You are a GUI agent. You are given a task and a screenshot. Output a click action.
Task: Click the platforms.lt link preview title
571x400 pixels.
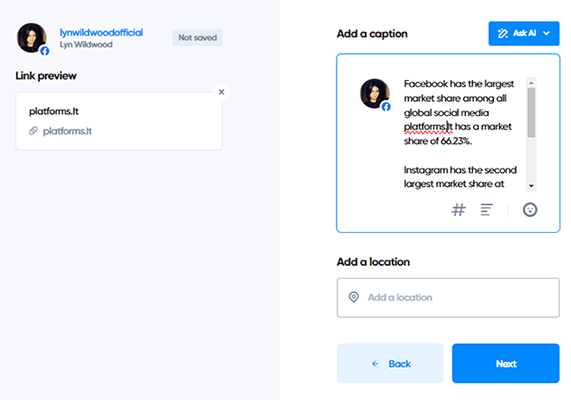[x=54, y=111]
